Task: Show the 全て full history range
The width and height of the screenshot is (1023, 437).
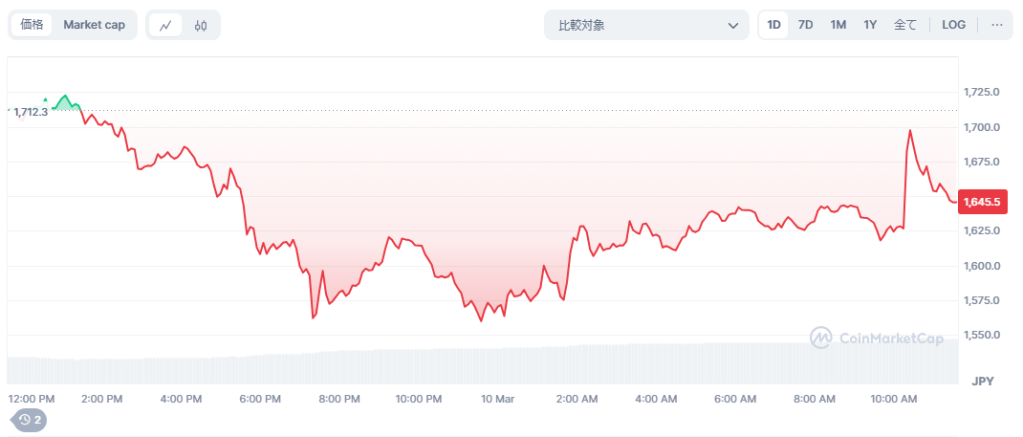Action: click(x=905, y=25)
